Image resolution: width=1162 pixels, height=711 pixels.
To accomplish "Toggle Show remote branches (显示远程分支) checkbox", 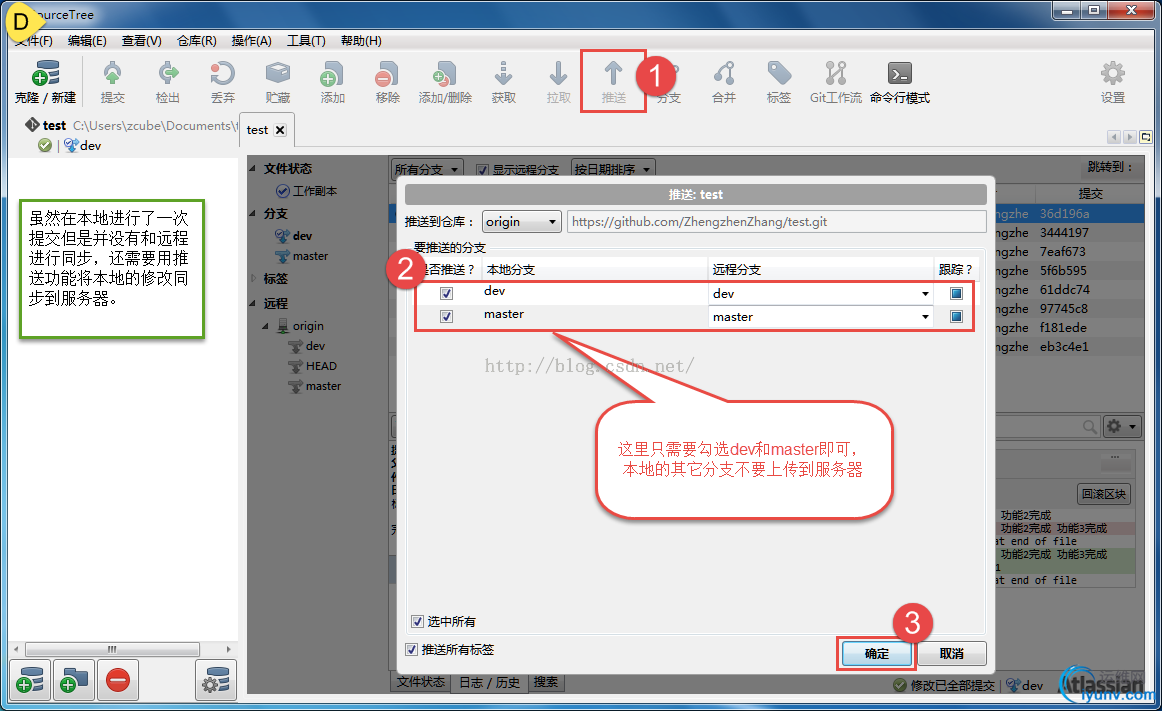I will [x=482, y=170].
